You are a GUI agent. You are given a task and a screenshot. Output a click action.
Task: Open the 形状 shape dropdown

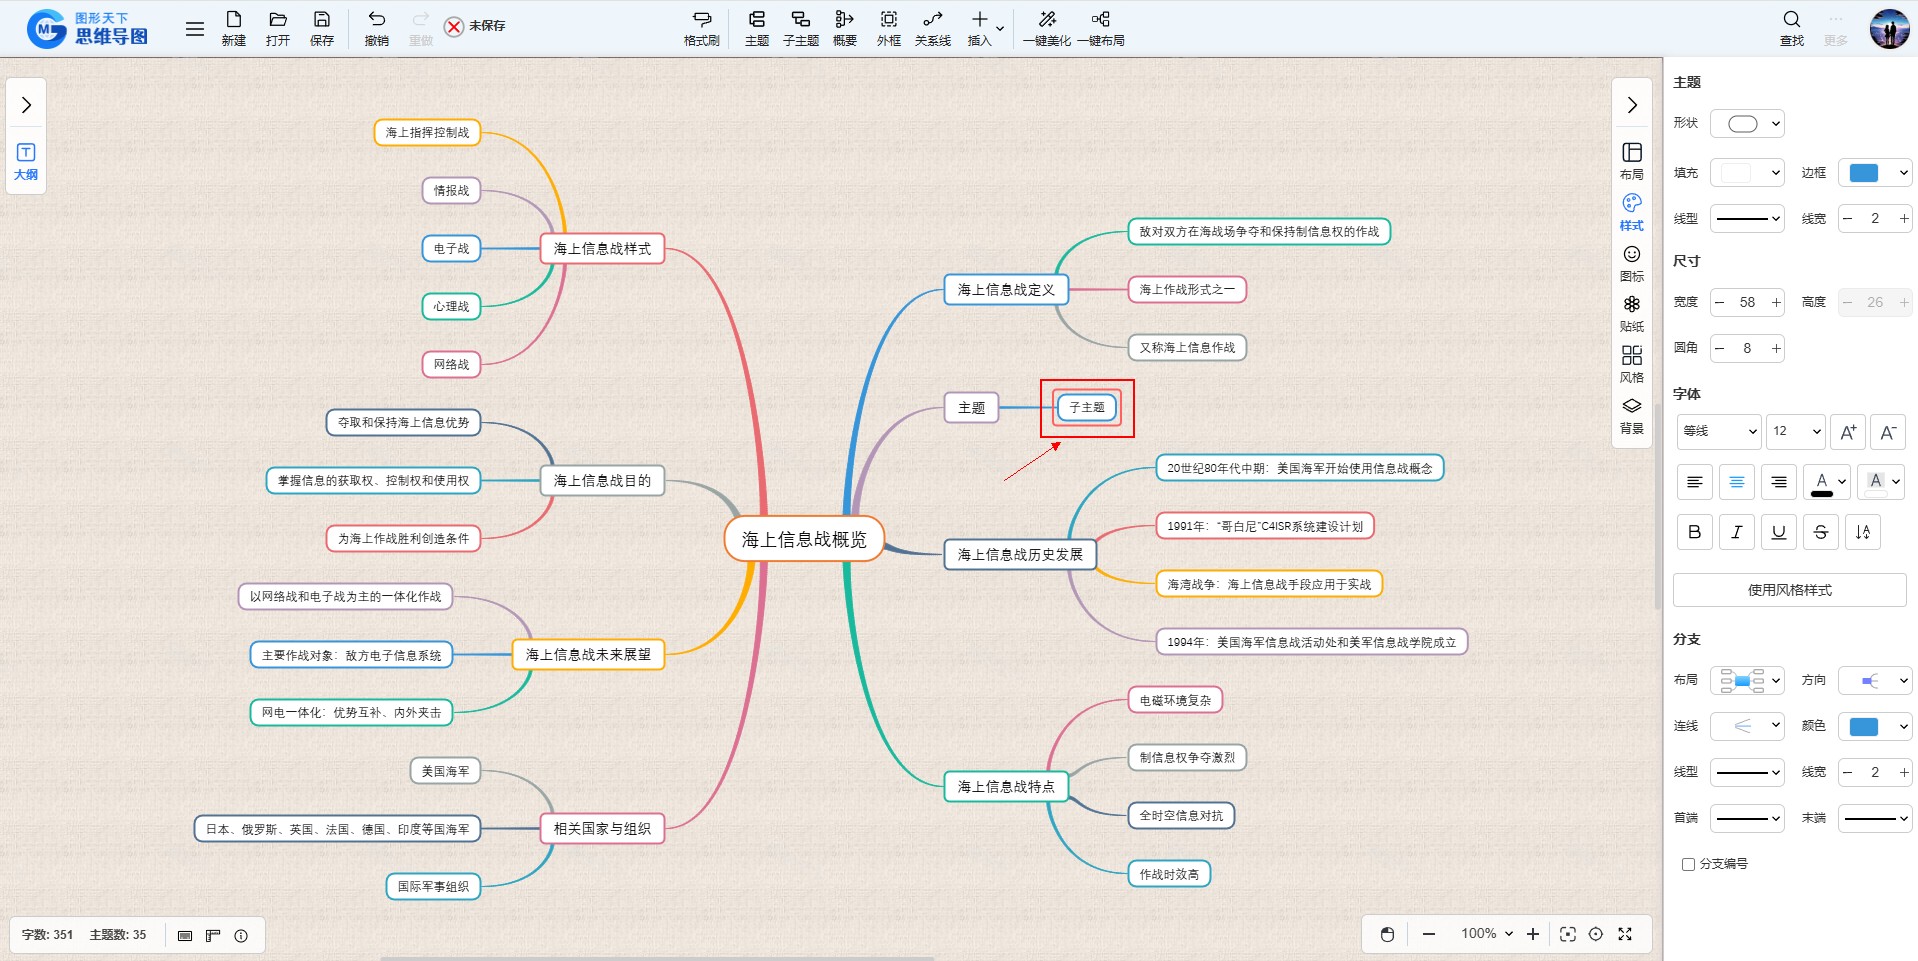pyautogui.click(x=1747, y=124)
